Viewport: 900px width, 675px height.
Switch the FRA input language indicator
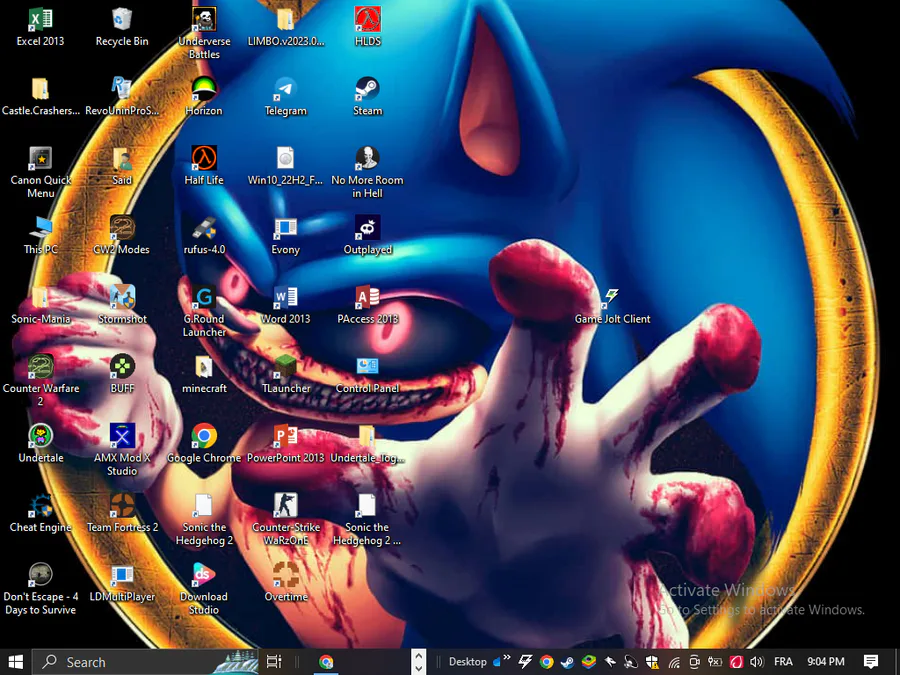point(783,662)
